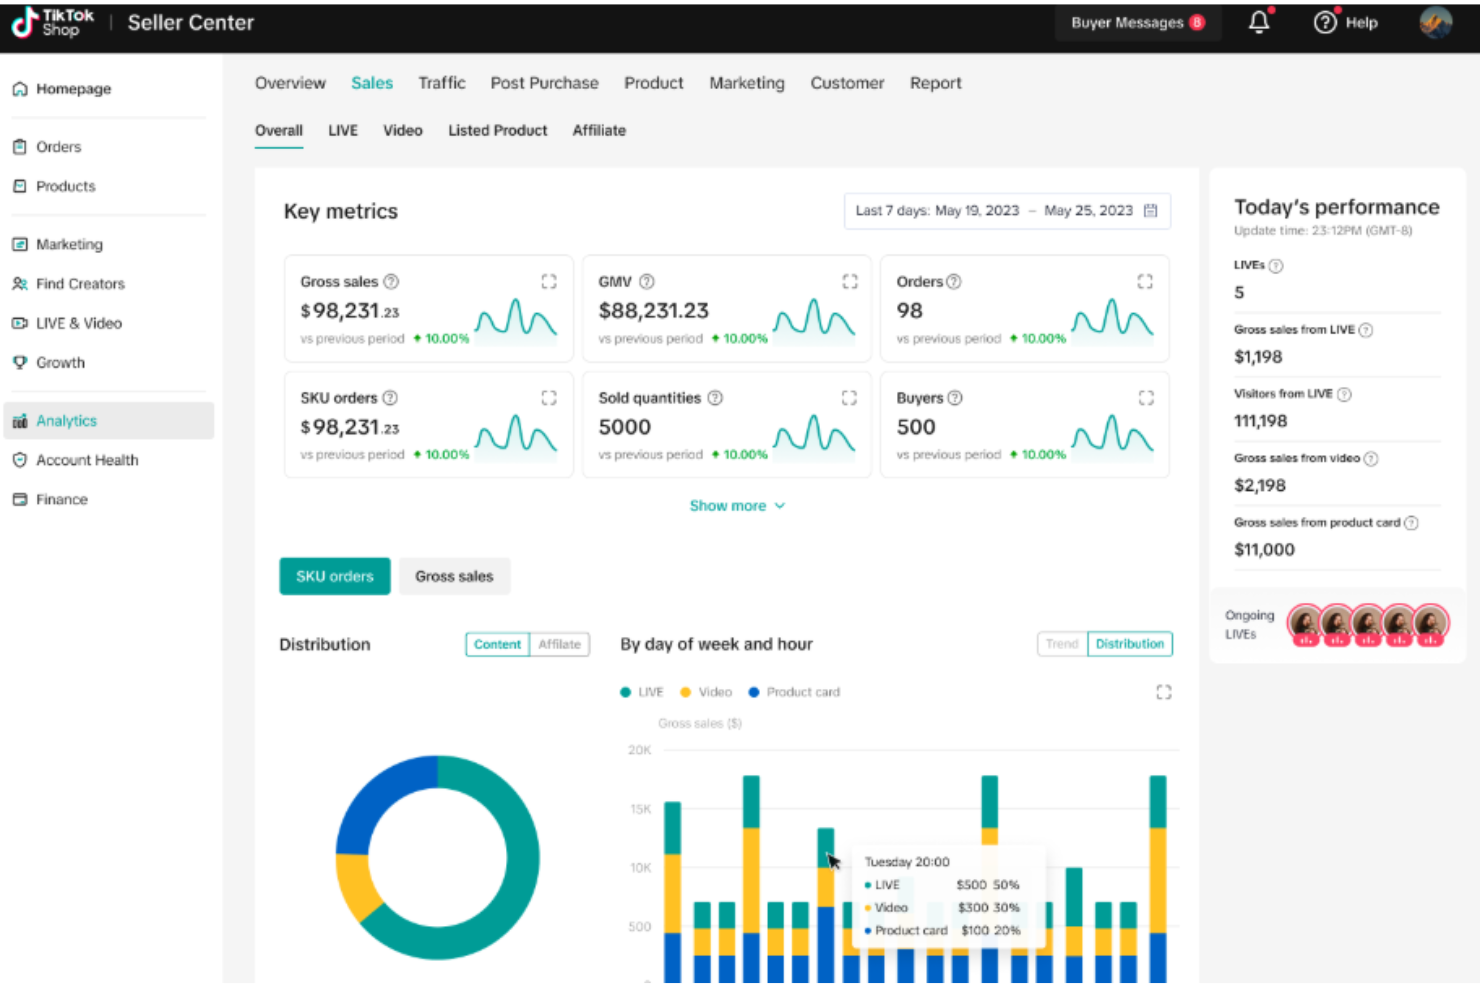
Task: Expand the by-day-of-week chart to fullscreen
Action: (1162, 691)
